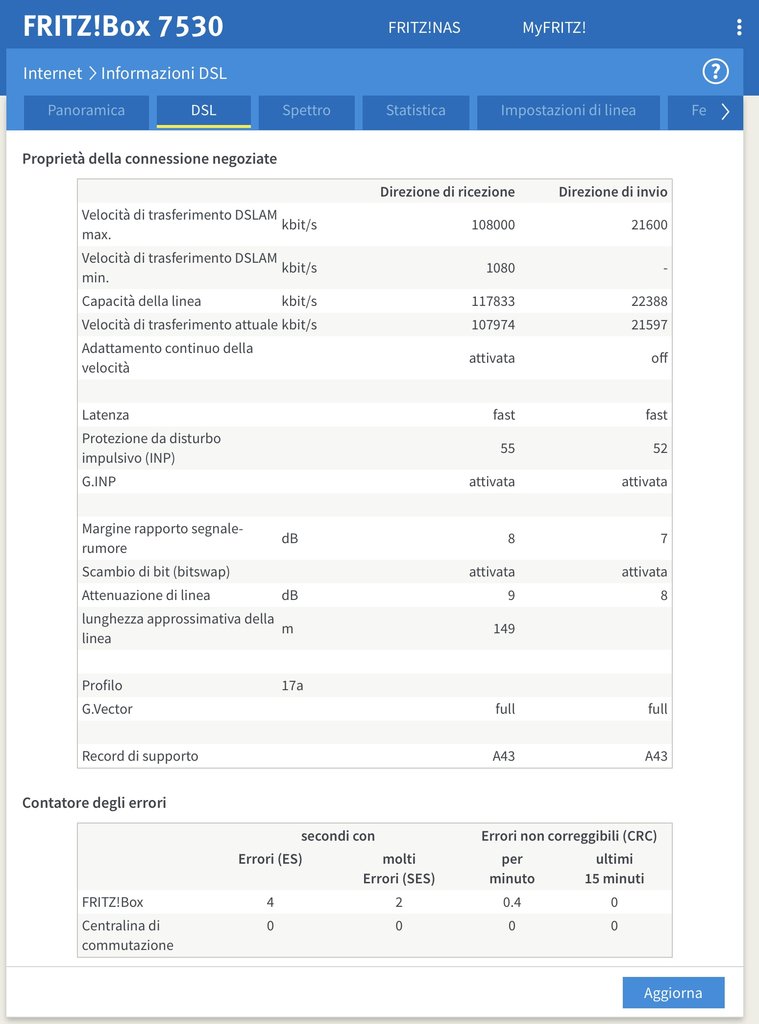Click the FRITZ!Box 7530 logo title
The width and height of the screenshot is (759, 1024).
[123, 27]
